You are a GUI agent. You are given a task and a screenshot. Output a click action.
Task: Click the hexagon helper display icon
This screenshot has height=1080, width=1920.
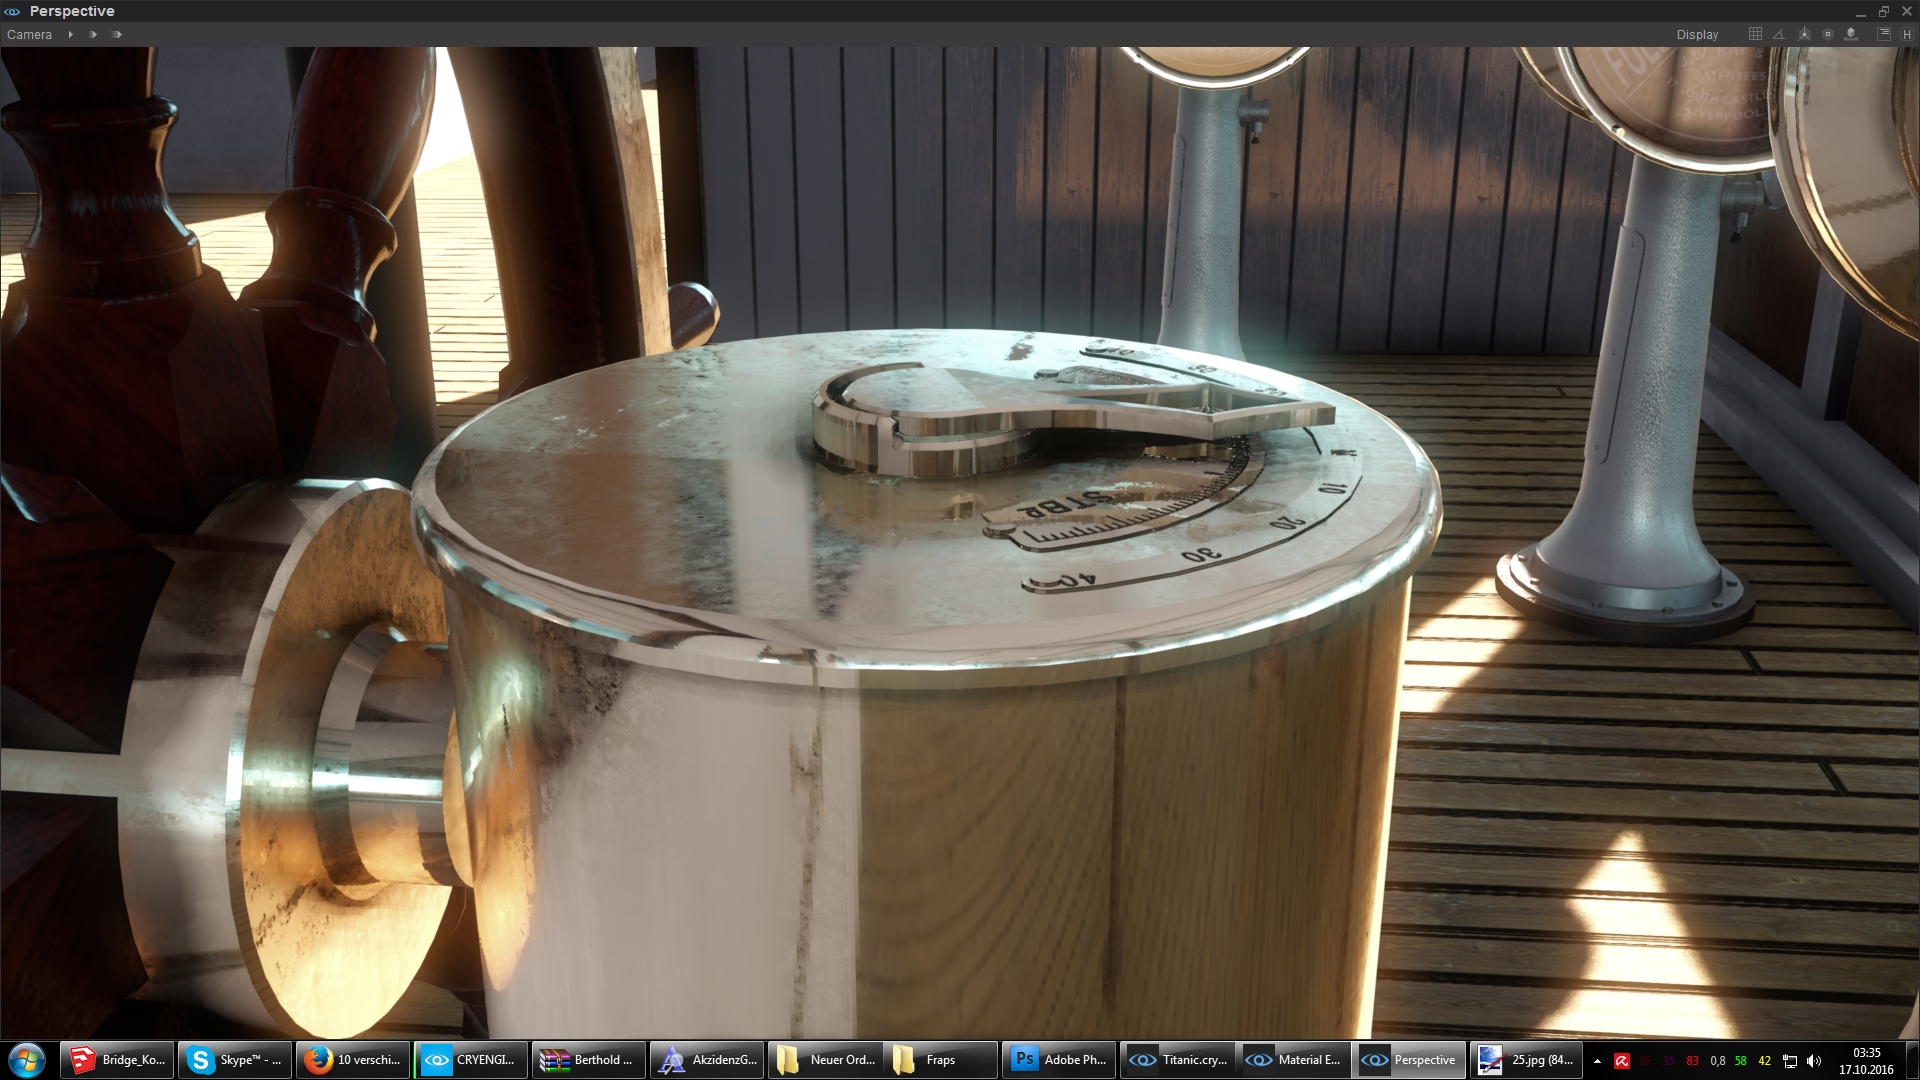click(1828, 34)
